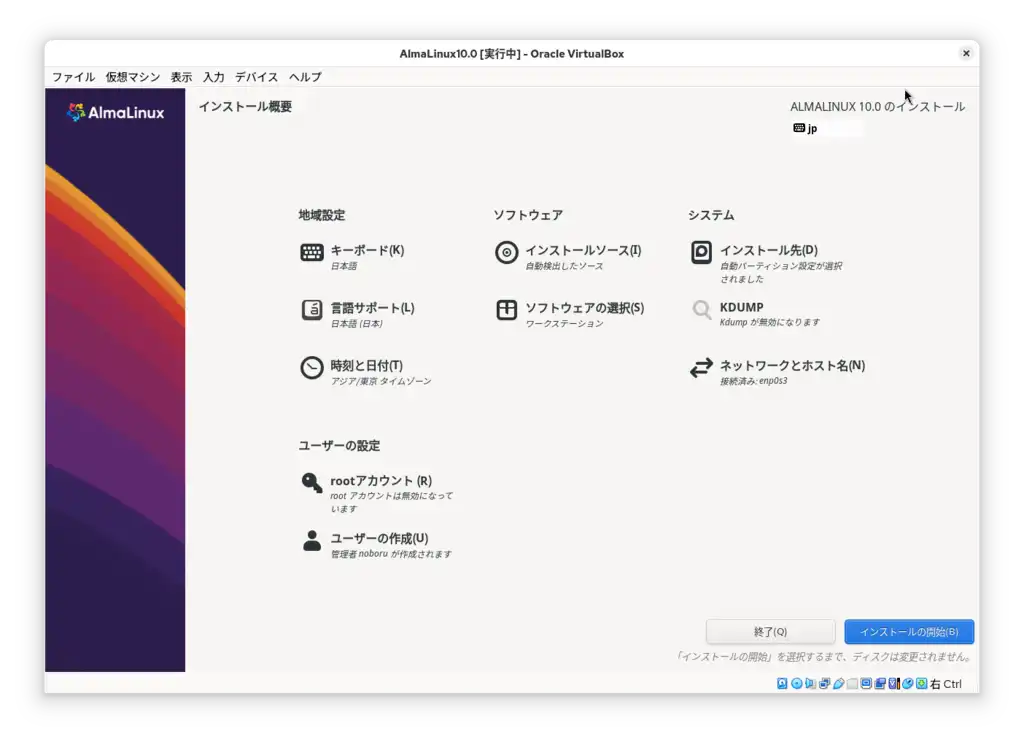Open the KDUMP configuration screen
Screen dimensions: 1024x742
(742, 308)
